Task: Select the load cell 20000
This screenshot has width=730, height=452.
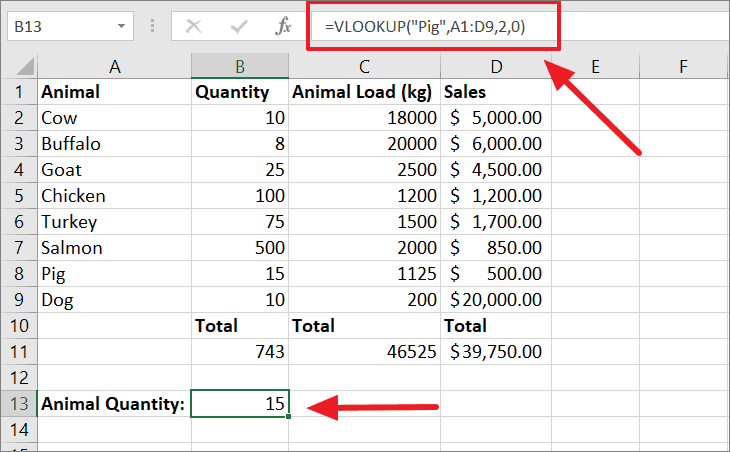Action: [365, 144]
